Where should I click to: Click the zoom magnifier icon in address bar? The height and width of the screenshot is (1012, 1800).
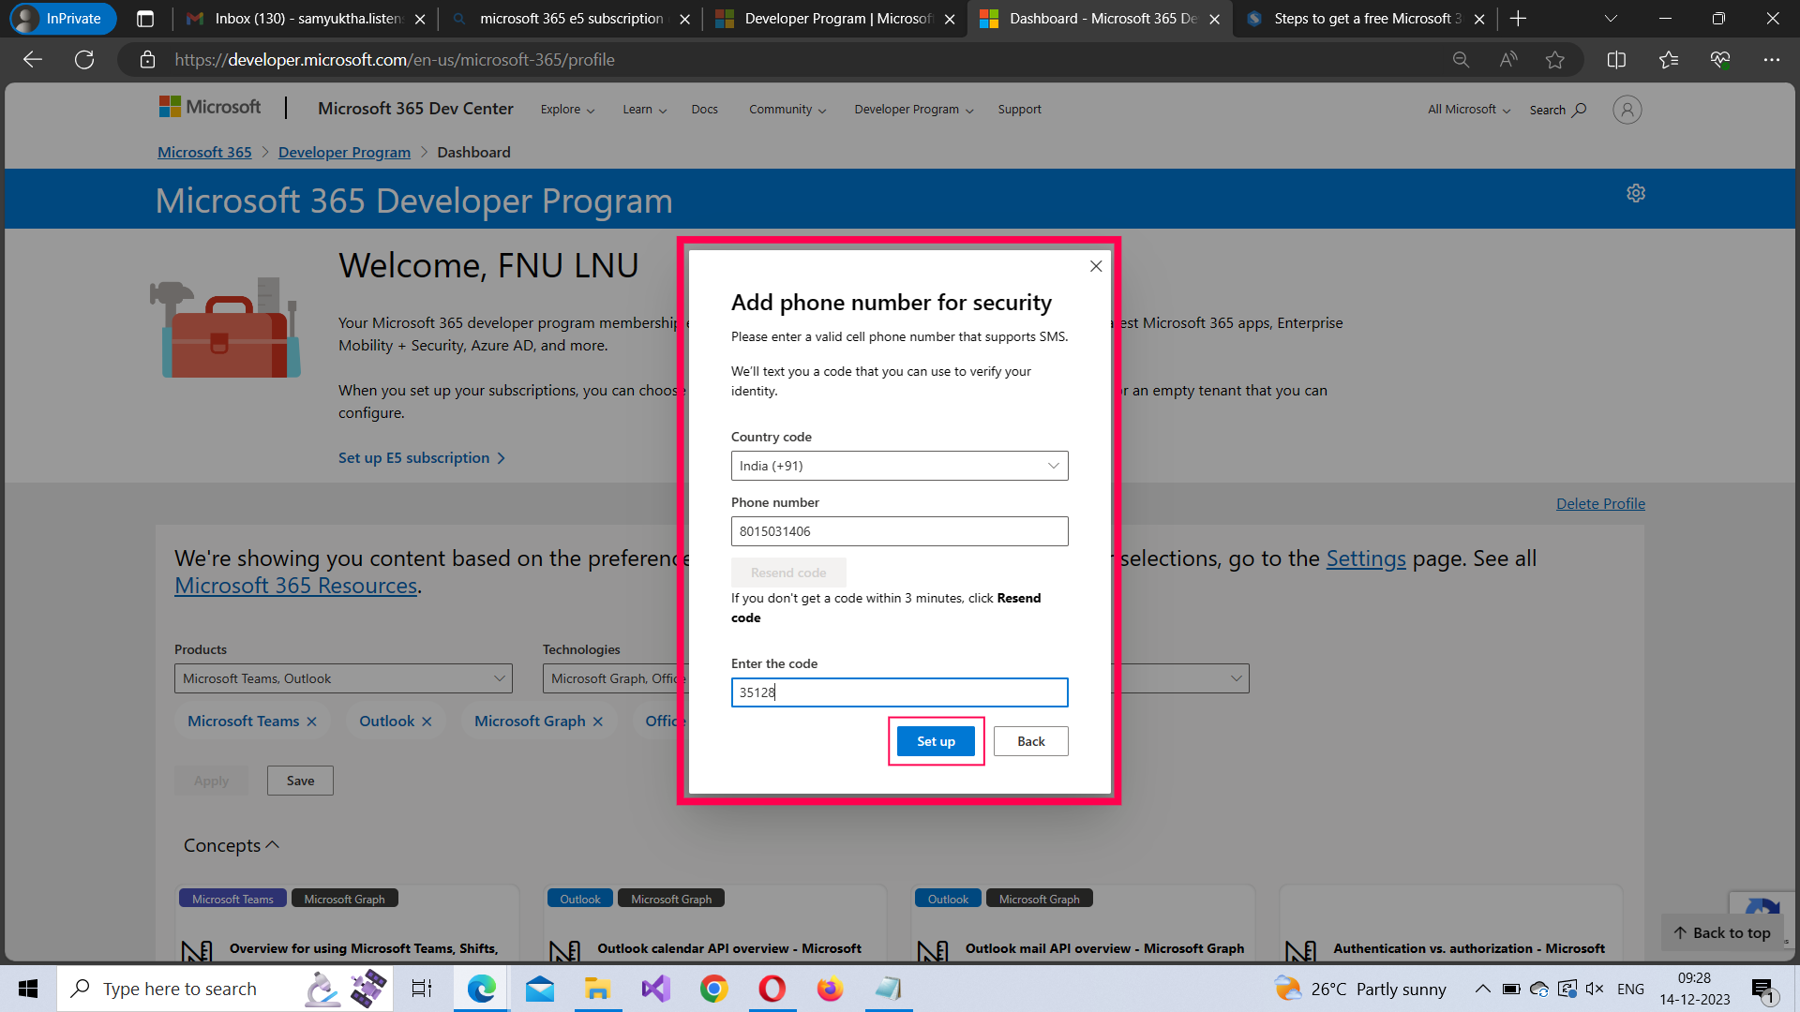[x=1461, y=60]
